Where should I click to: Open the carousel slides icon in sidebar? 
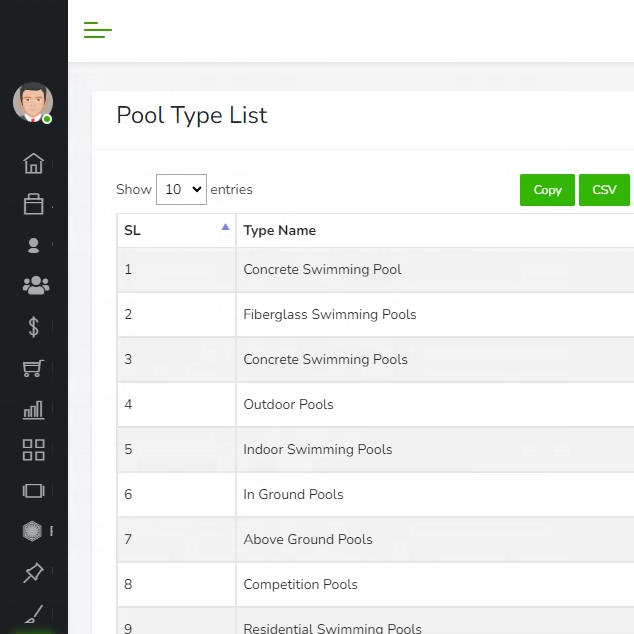point(34,491)
